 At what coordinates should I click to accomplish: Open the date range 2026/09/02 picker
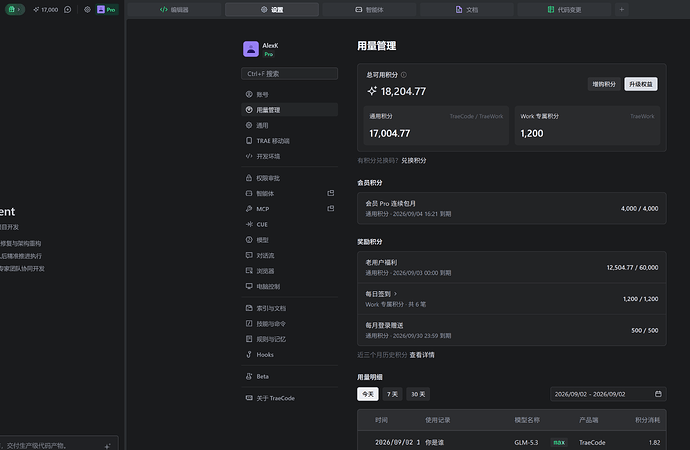click(x=608, y=394)
